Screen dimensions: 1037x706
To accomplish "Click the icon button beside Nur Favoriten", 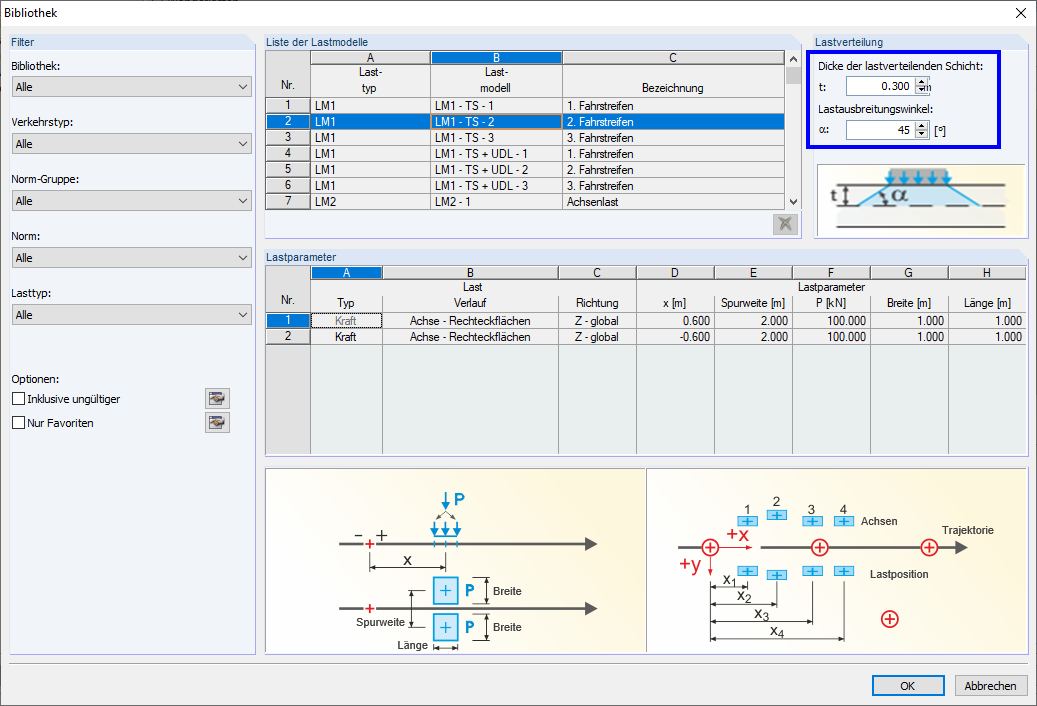I will (x=217, y=422).
